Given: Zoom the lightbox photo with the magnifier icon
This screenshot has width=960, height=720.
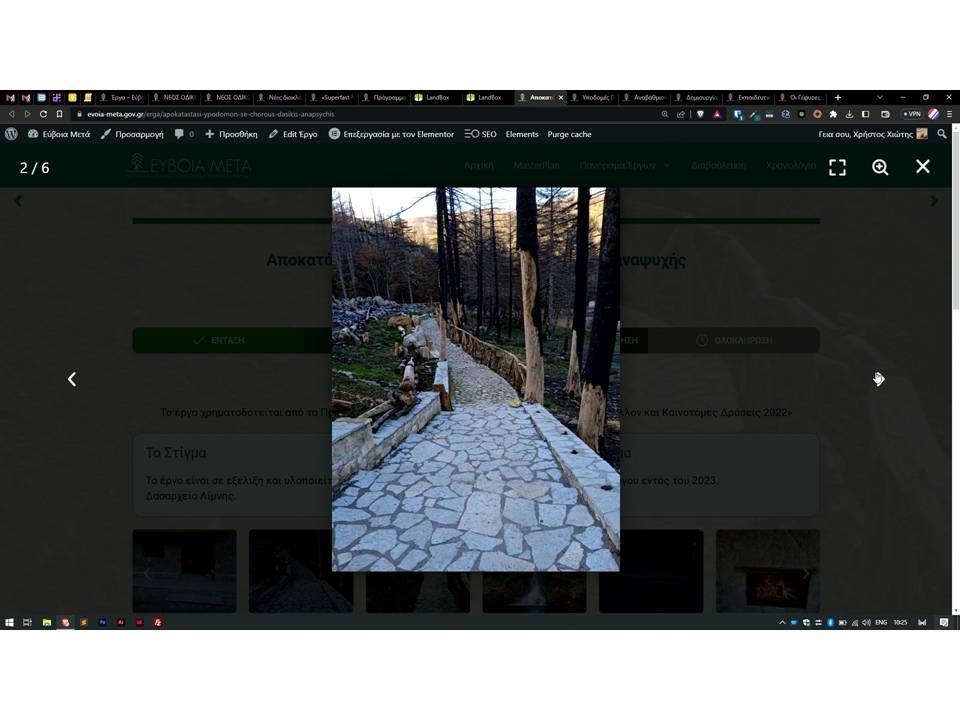Looking at the screenshot, I should (880, 167).
